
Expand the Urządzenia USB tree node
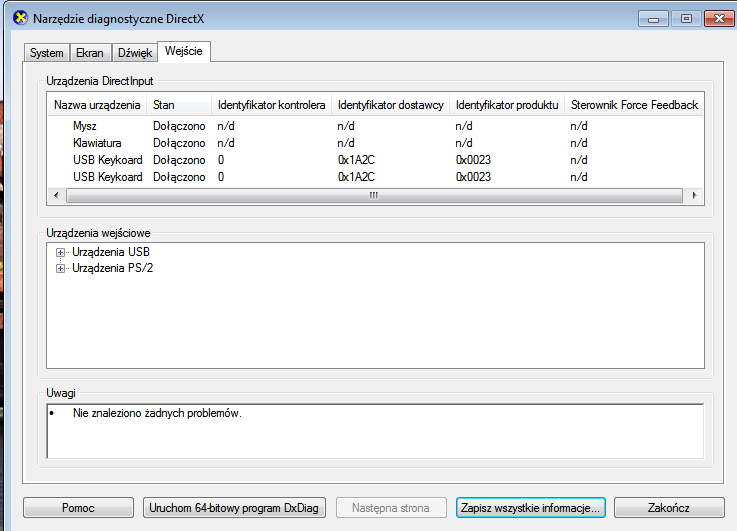pos(60,252)
